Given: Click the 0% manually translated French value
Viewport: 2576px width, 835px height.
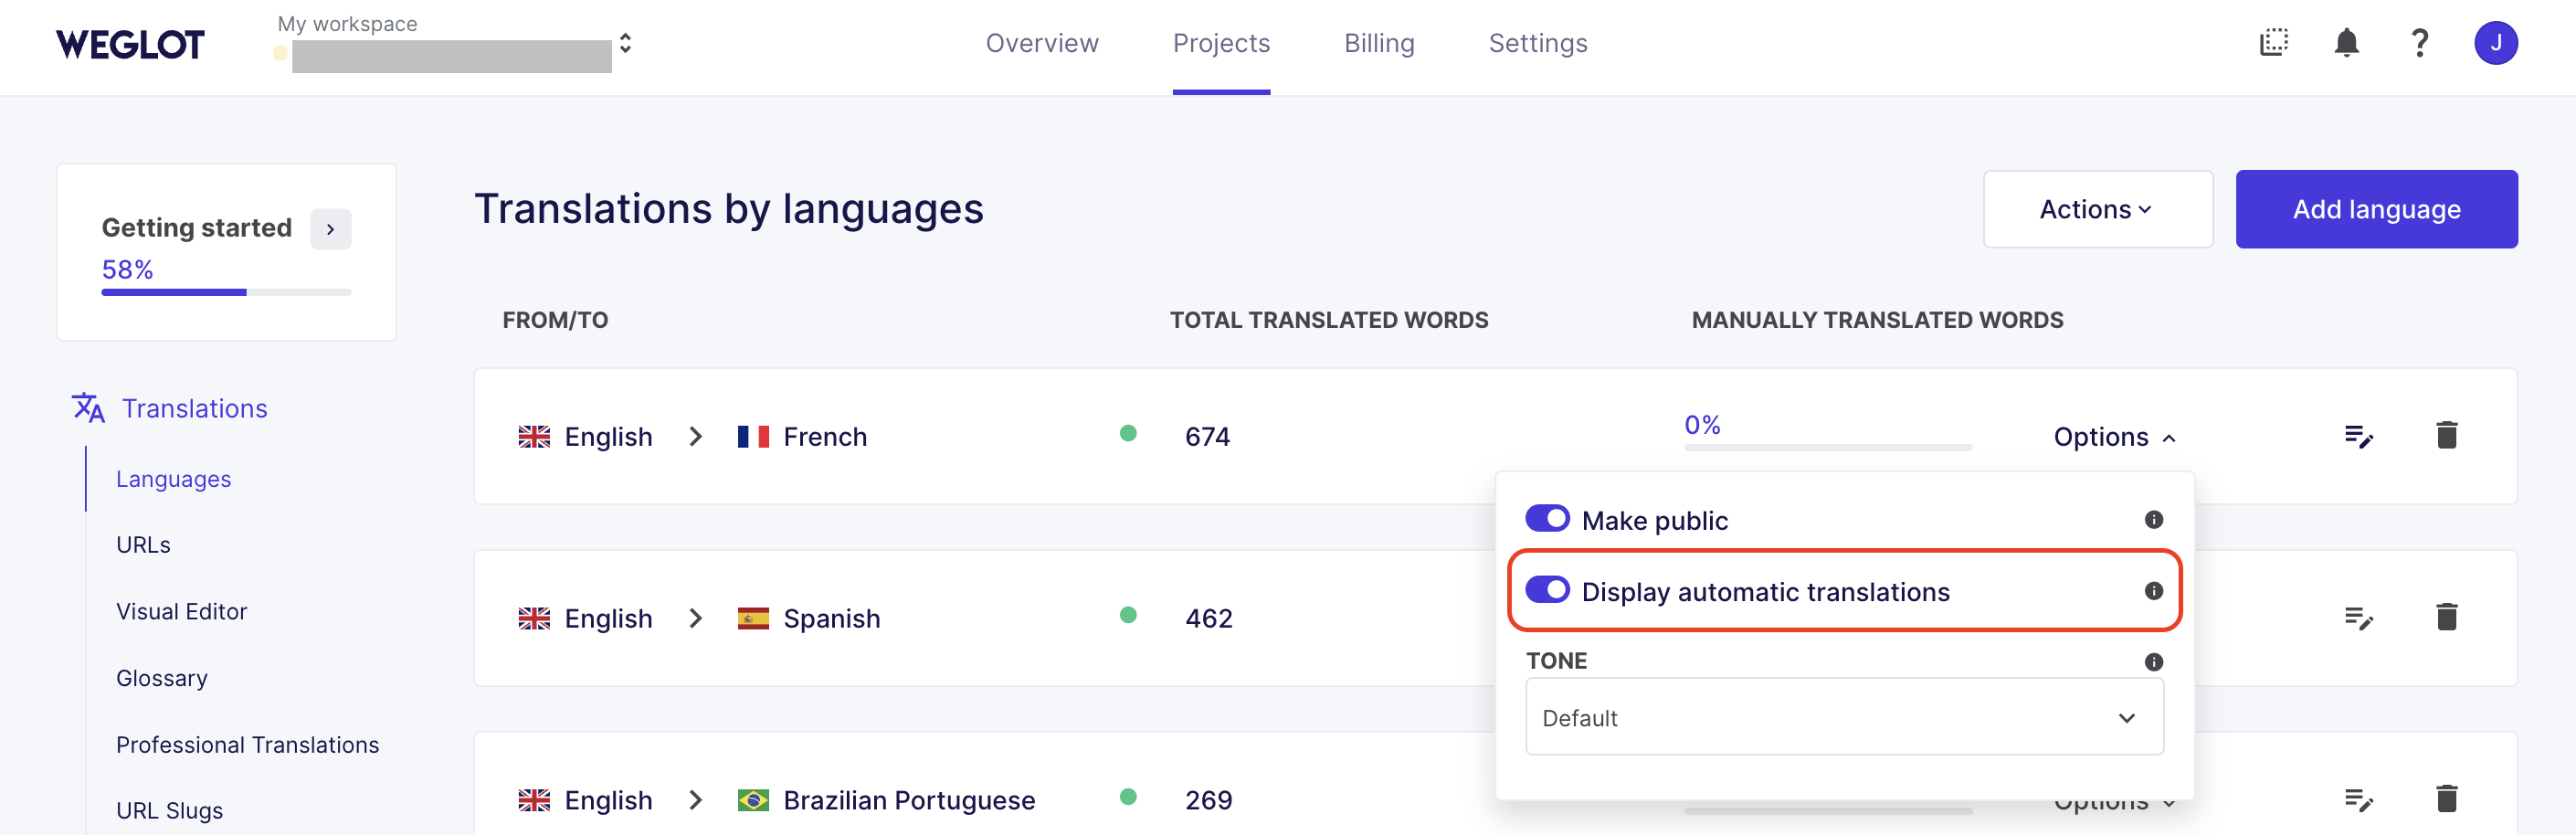Looking at the screenshot, I should [x=1701, y=425].
